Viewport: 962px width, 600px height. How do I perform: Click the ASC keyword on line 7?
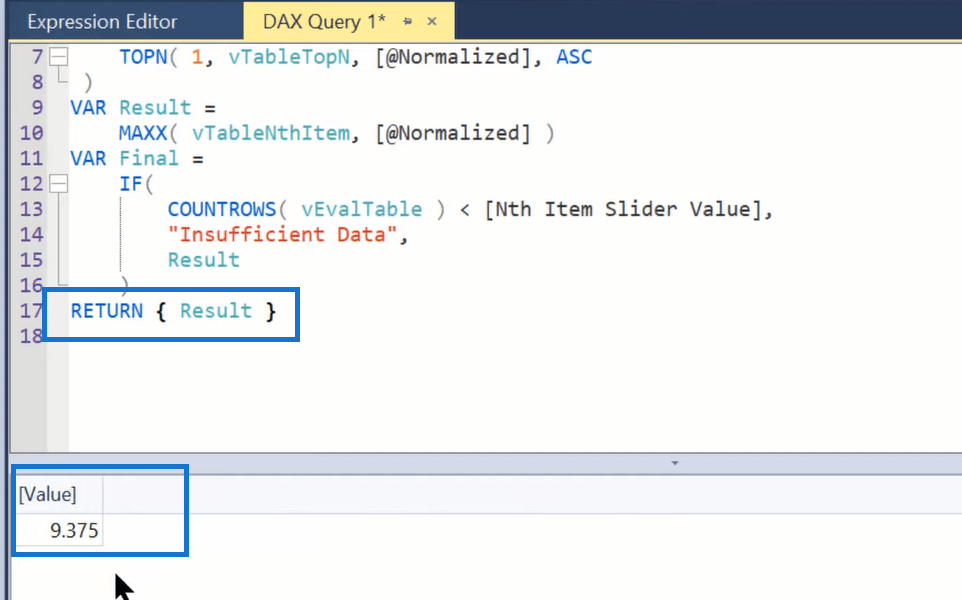pyautogui.click(x=574, y=57)
